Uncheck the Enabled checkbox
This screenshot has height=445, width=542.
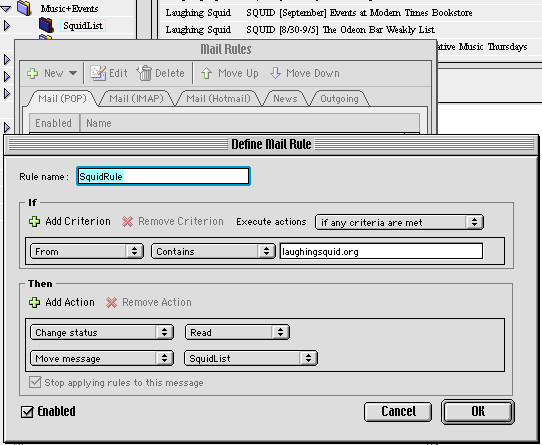coord(27,412)
